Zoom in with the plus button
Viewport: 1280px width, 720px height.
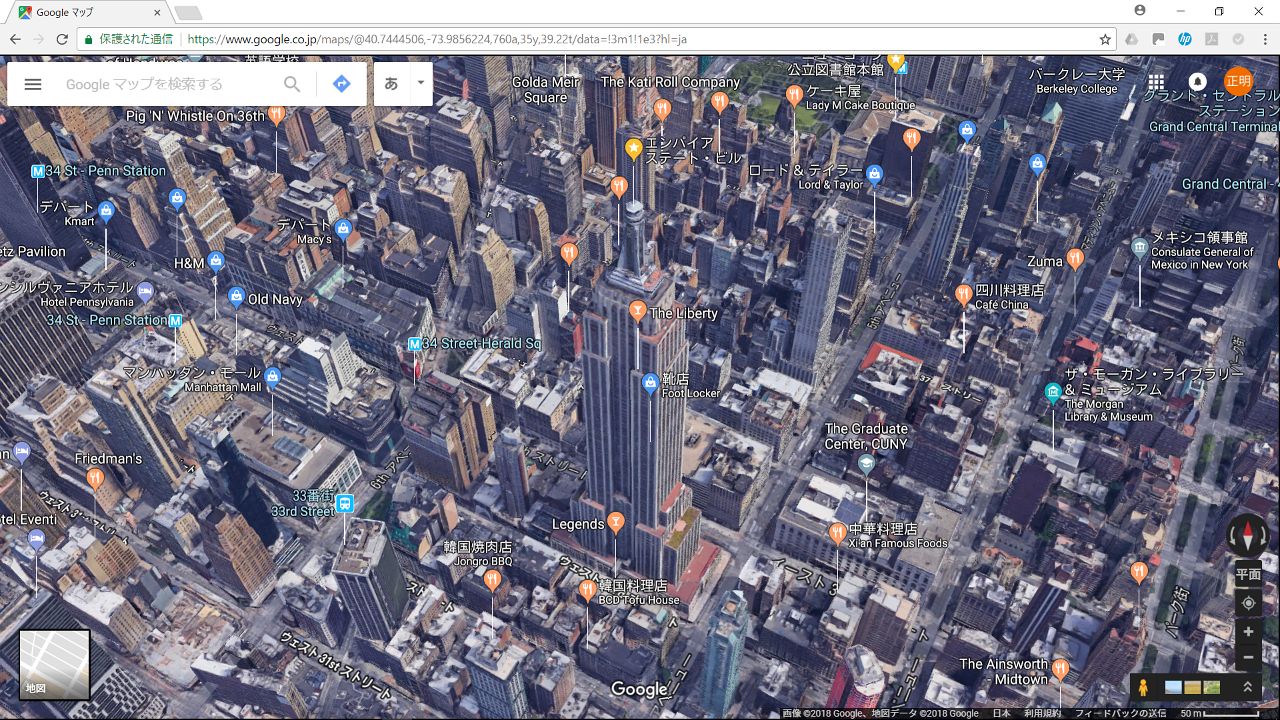click(x=1248, y=632)
